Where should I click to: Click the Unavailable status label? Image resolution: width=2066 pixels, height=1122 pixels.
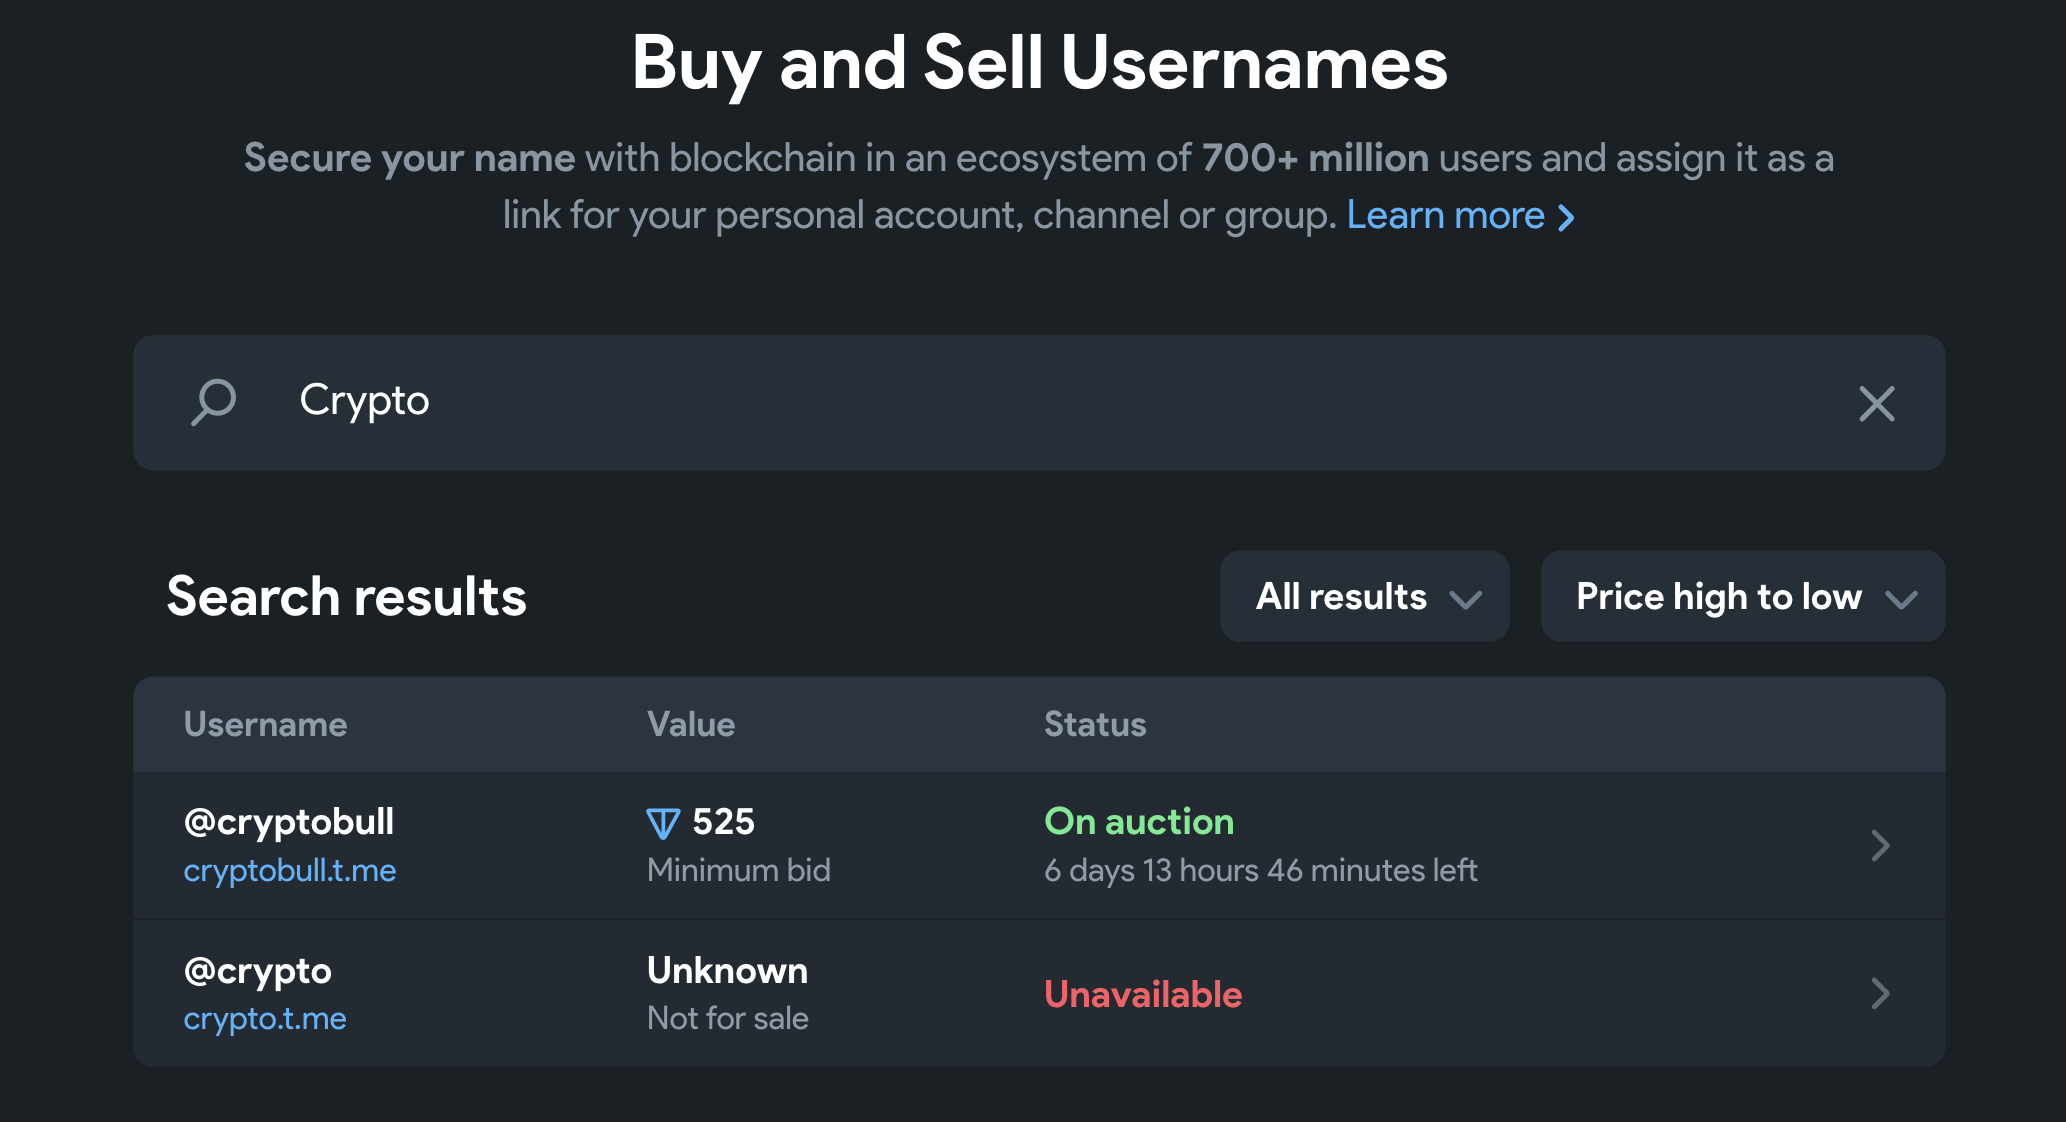[x=1143, y=995]
